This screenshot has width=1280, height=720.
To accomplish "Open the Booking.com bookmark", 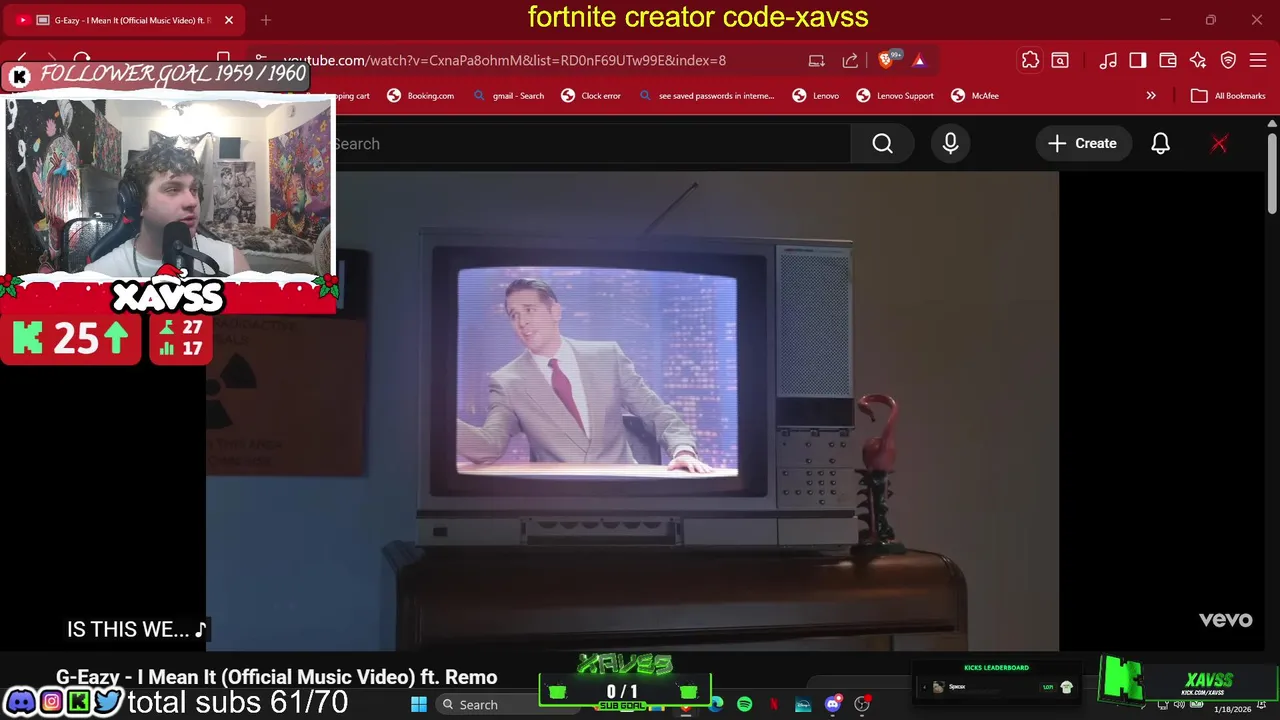I will tap(420, 96).
